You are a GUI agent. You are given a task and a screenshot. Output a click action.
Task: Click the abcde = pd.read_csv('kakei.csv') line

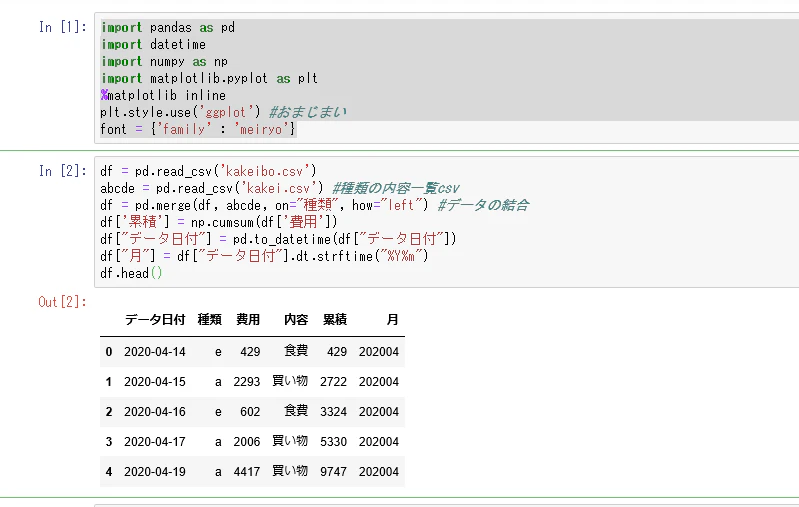280,188
